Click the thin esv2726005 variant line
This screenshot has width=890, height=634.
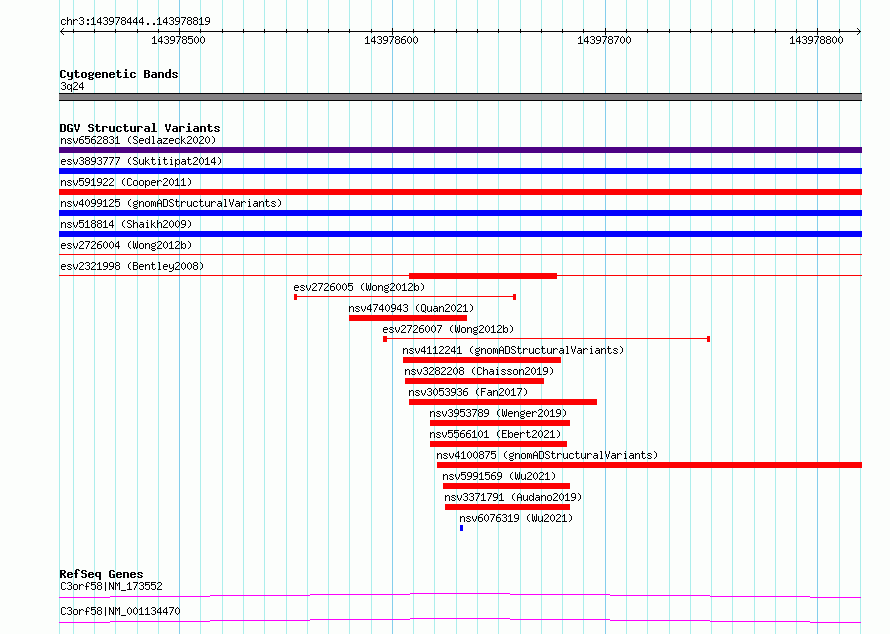coord(405,297)
